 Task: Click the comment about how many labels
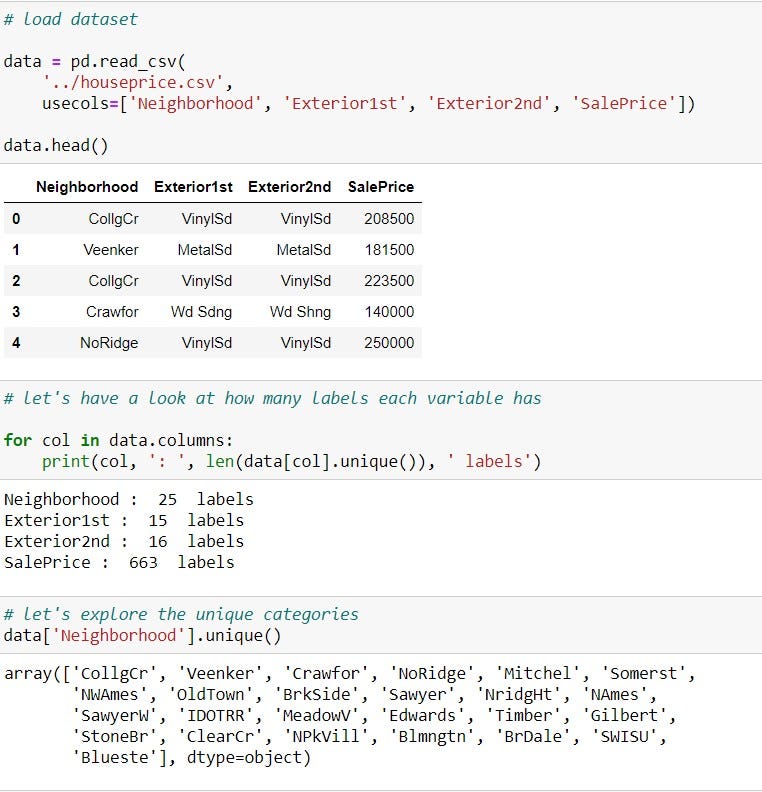click(272, 398)
